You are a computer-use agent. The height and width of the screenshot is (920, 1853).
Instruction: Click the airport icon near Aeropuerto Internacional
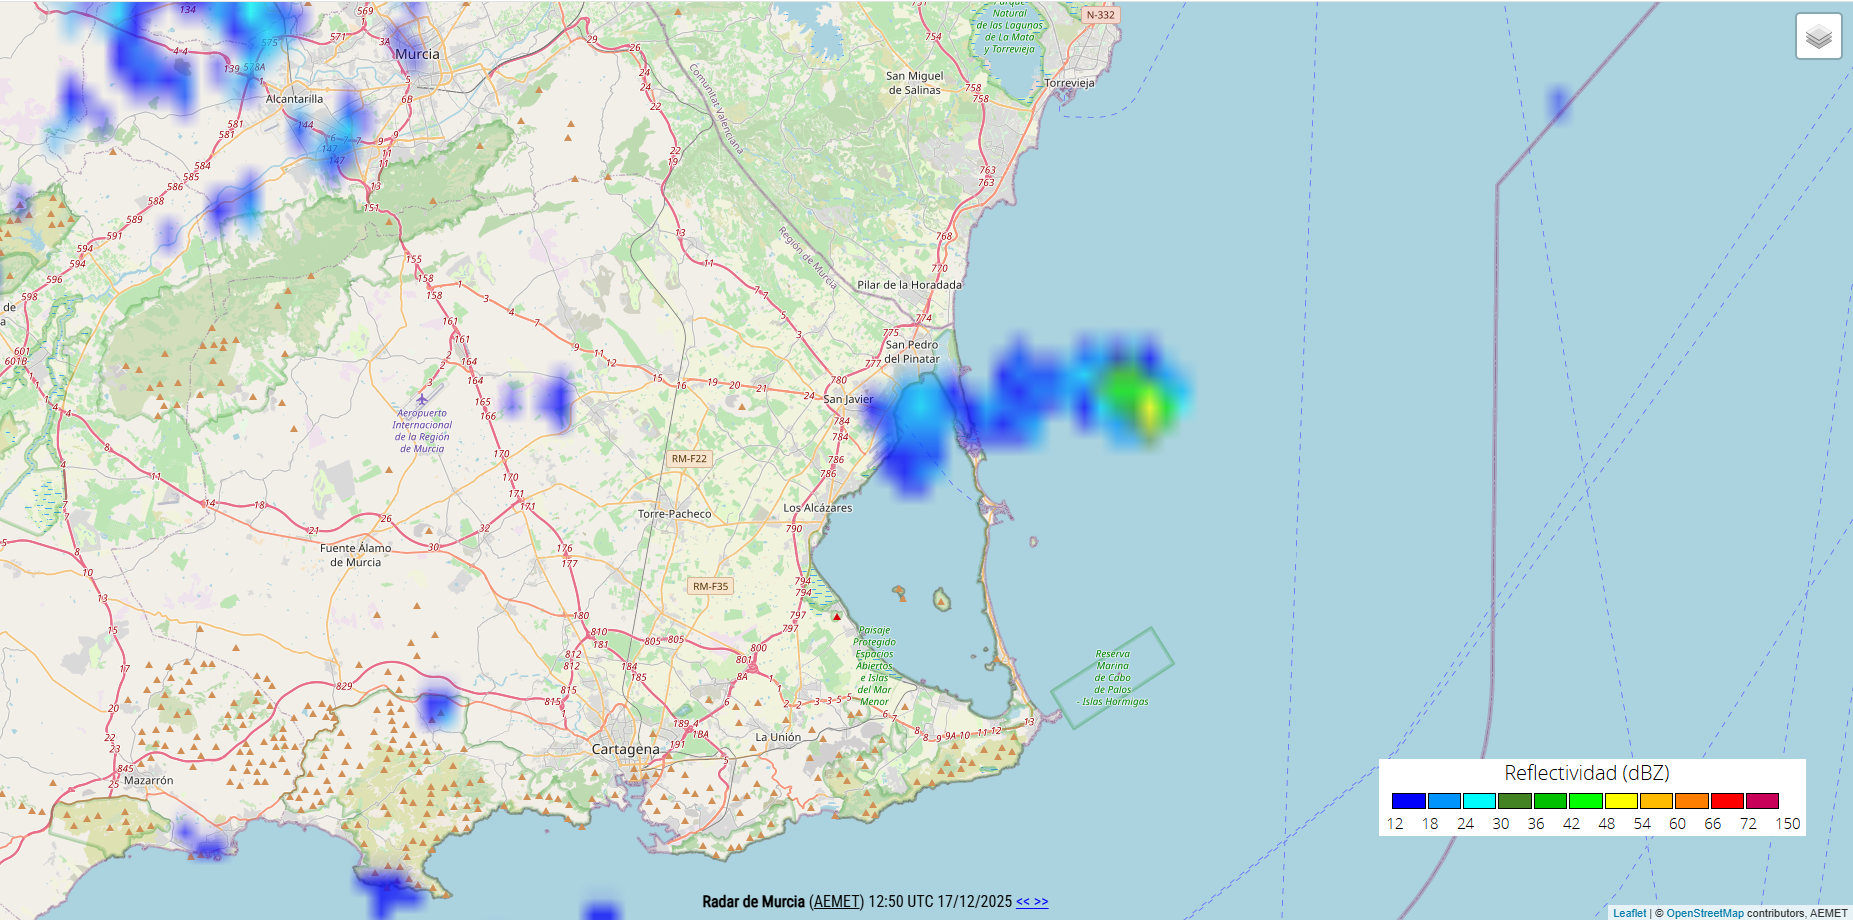(x=422, y=400)
